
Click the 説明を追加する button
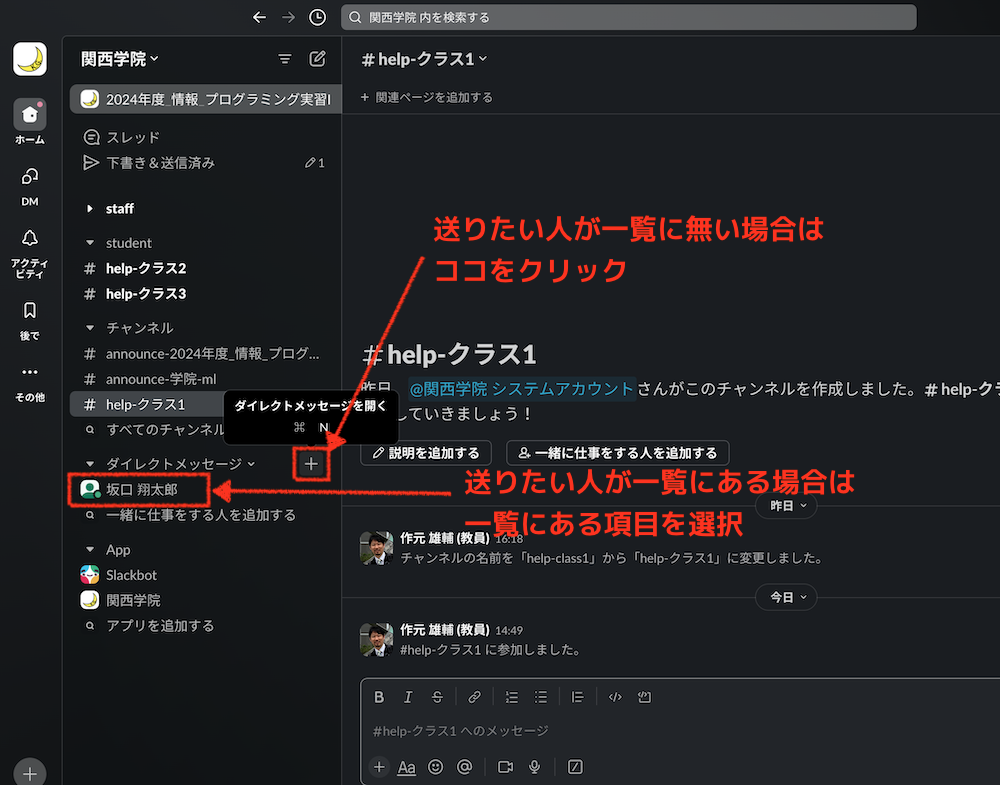(425, 452)
